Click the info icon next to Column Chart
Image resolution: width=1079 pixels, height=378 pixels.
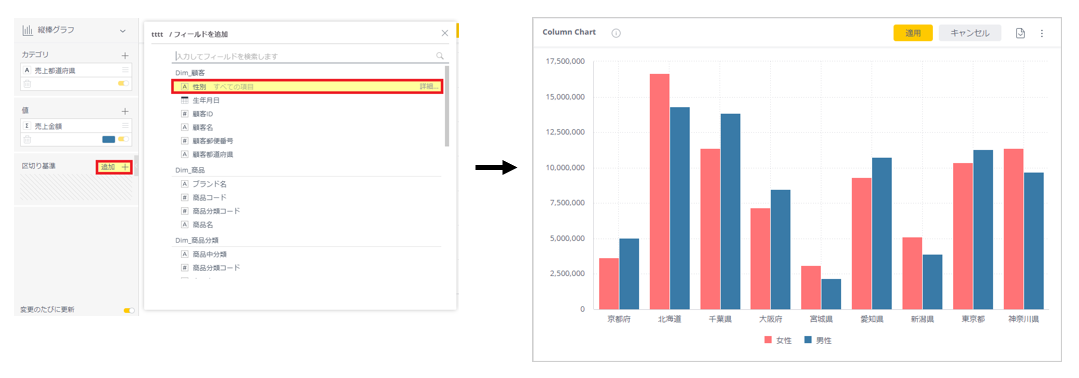[616, 33]
